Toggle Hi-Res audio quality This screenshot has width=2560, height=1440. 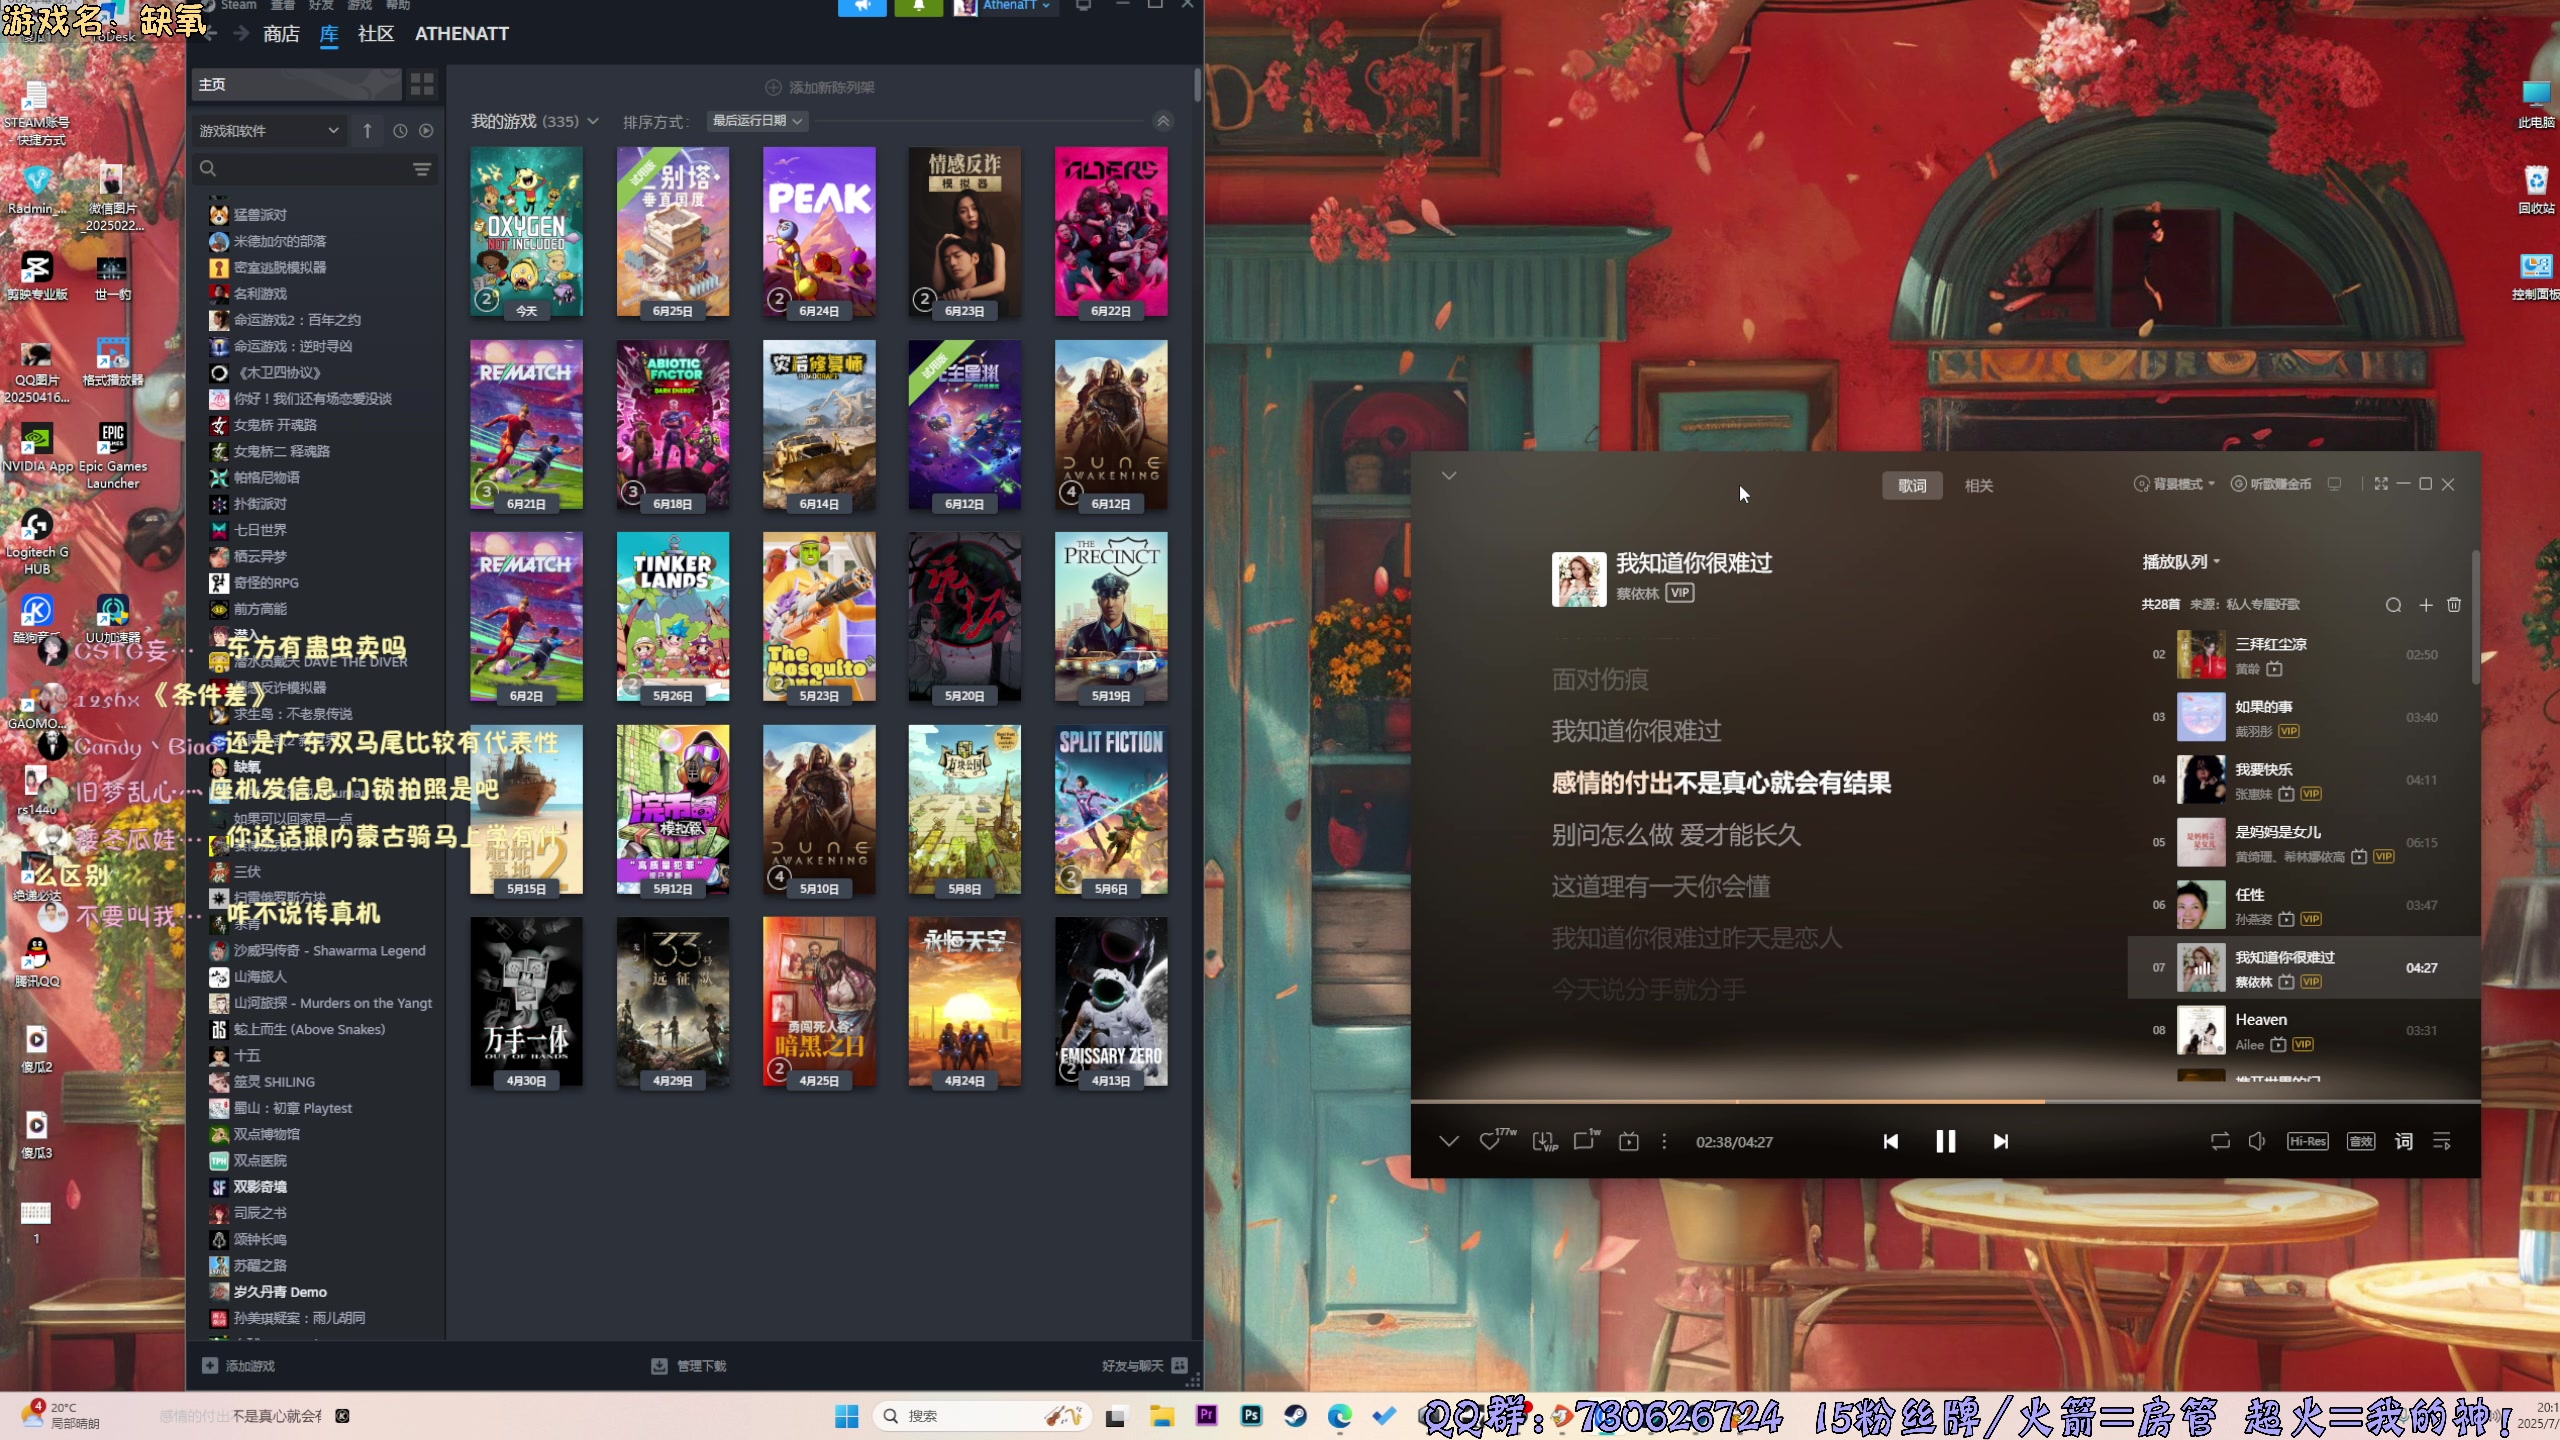2308,1142
